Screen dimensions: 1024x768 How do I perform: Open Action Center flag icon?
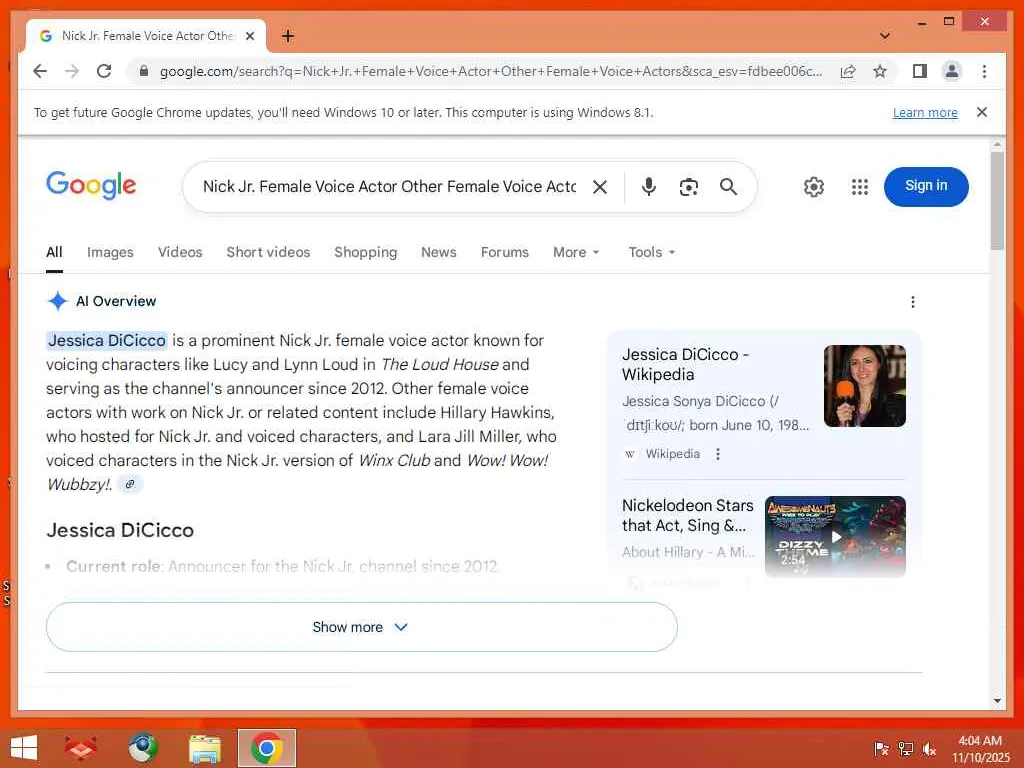pyautogui.click(x=881, y=749)
